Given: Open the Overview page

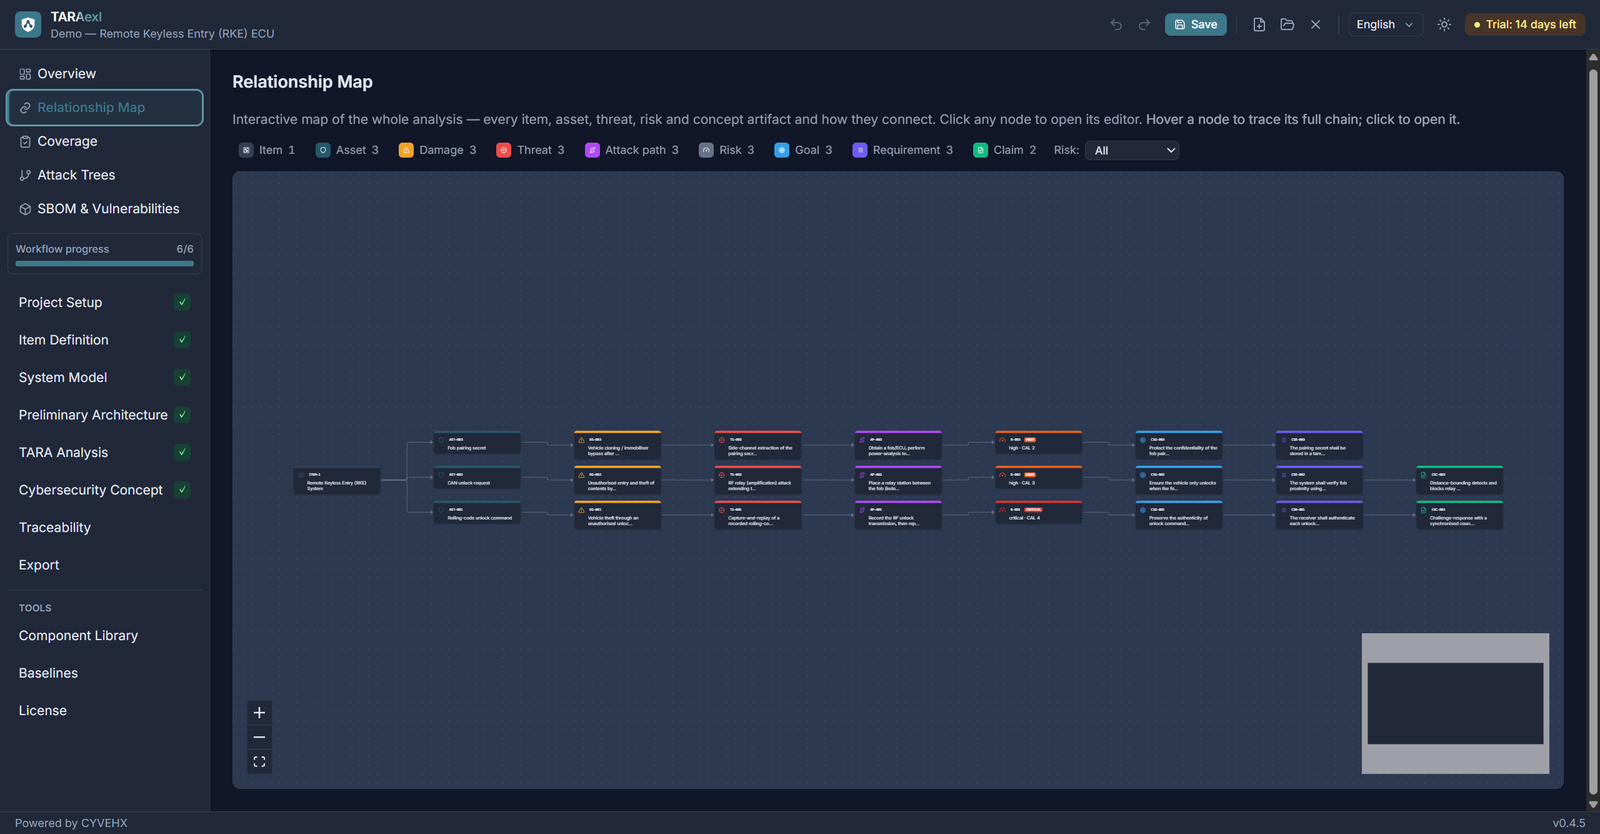Looking at the screenshot, I should (105, 74).
